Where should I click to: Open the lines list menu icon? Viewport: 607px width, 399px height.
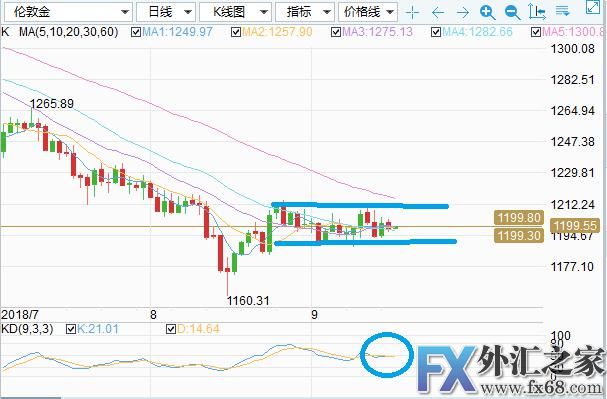click(562, 11)
